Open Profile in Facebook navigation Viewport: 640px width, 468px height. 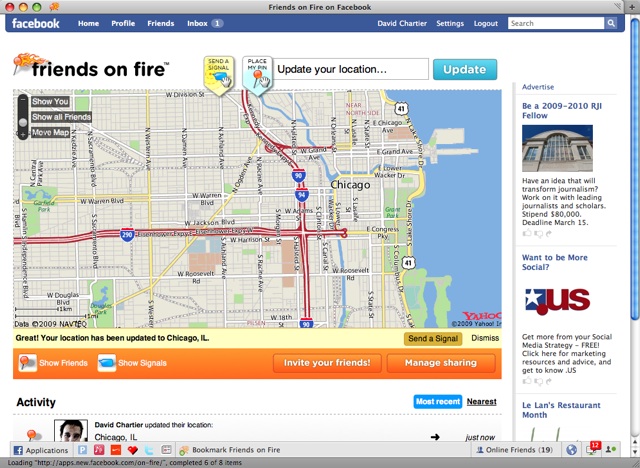click(x=123, y=23)
